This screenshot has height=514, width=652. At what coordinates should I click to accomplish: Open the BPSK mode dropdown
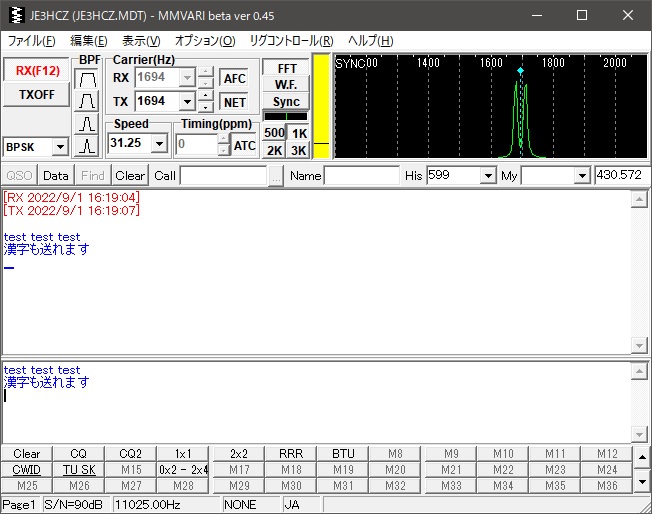pos(59,147)
